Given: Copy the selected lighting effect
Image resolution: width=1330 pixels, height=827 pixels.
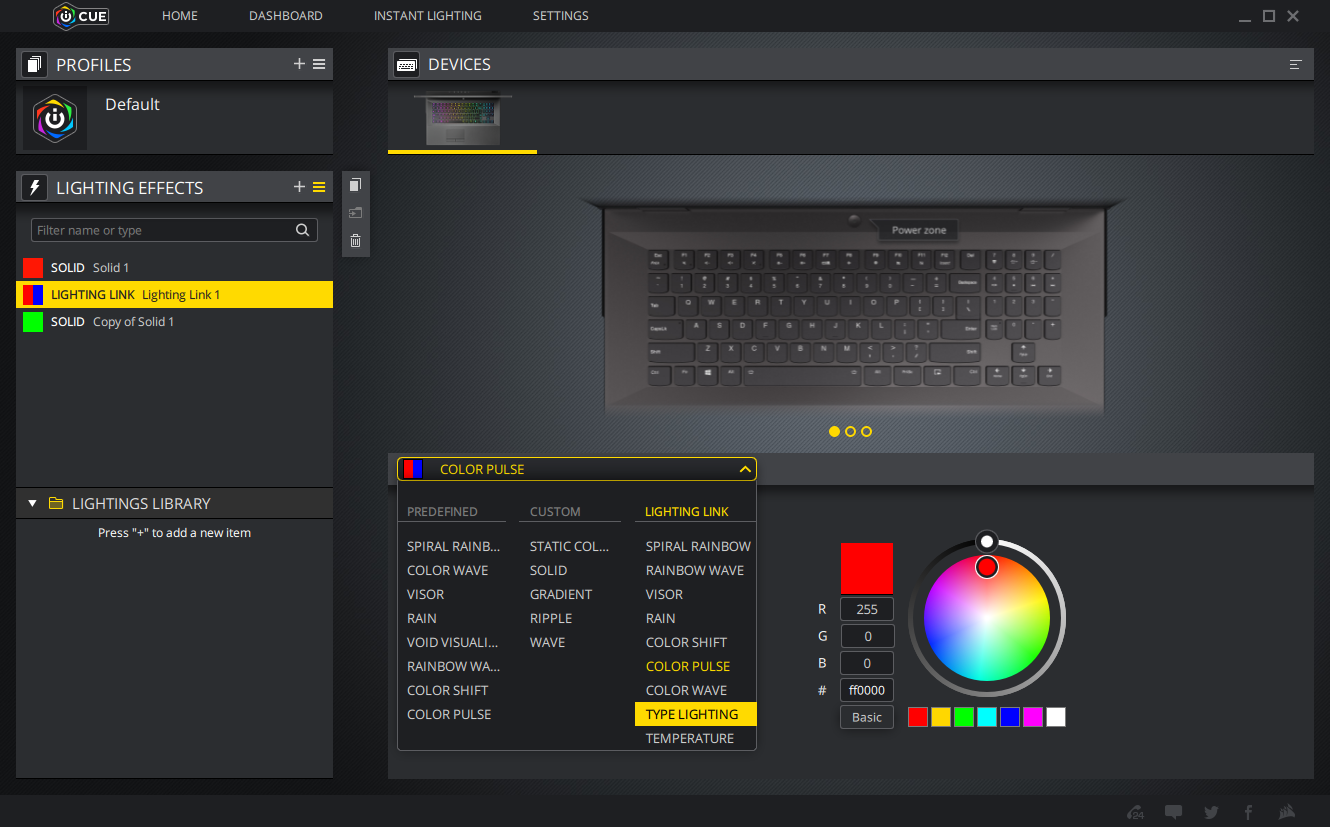Looking at the screenshot, I should (x=355, y=185).
